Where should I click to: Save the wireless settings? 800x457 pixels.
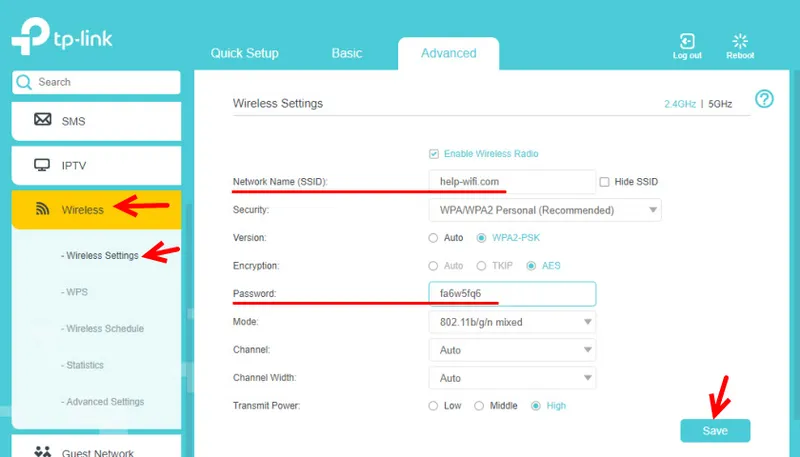tap(715, 430)
